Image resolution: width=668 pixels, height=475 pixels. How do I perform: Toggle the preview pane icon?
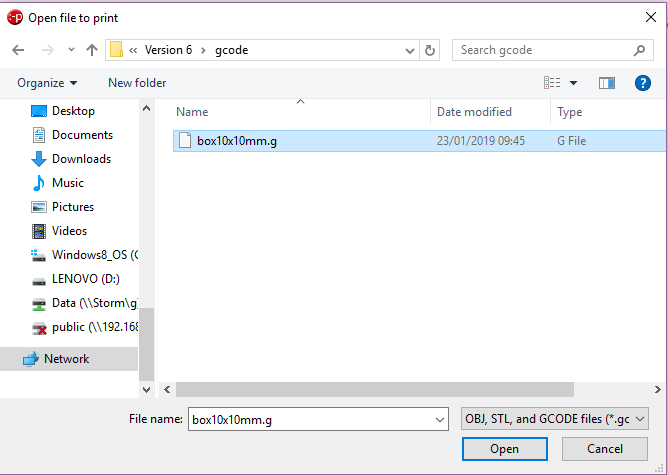point(606,83)
